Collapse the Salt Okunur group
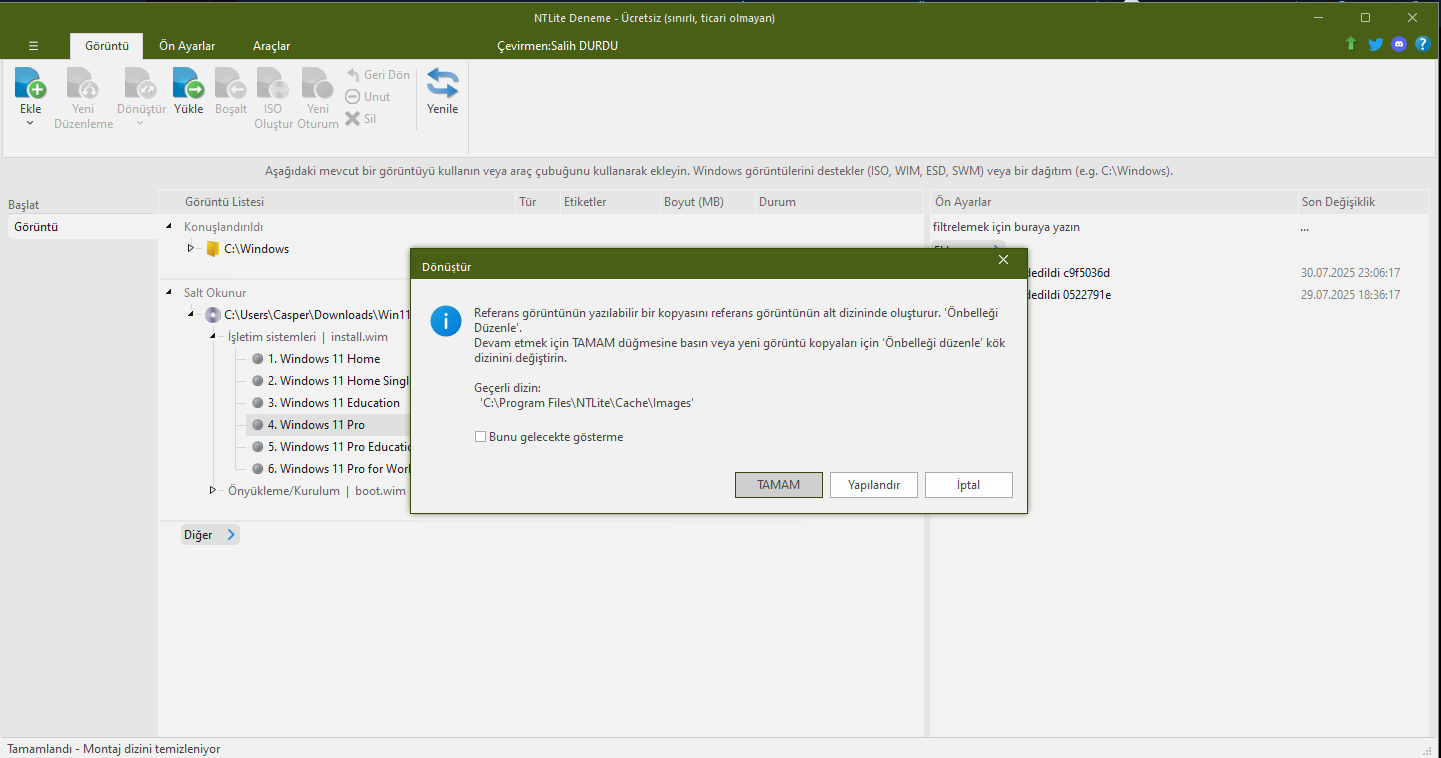The image size is (1441, 758). 169,293
